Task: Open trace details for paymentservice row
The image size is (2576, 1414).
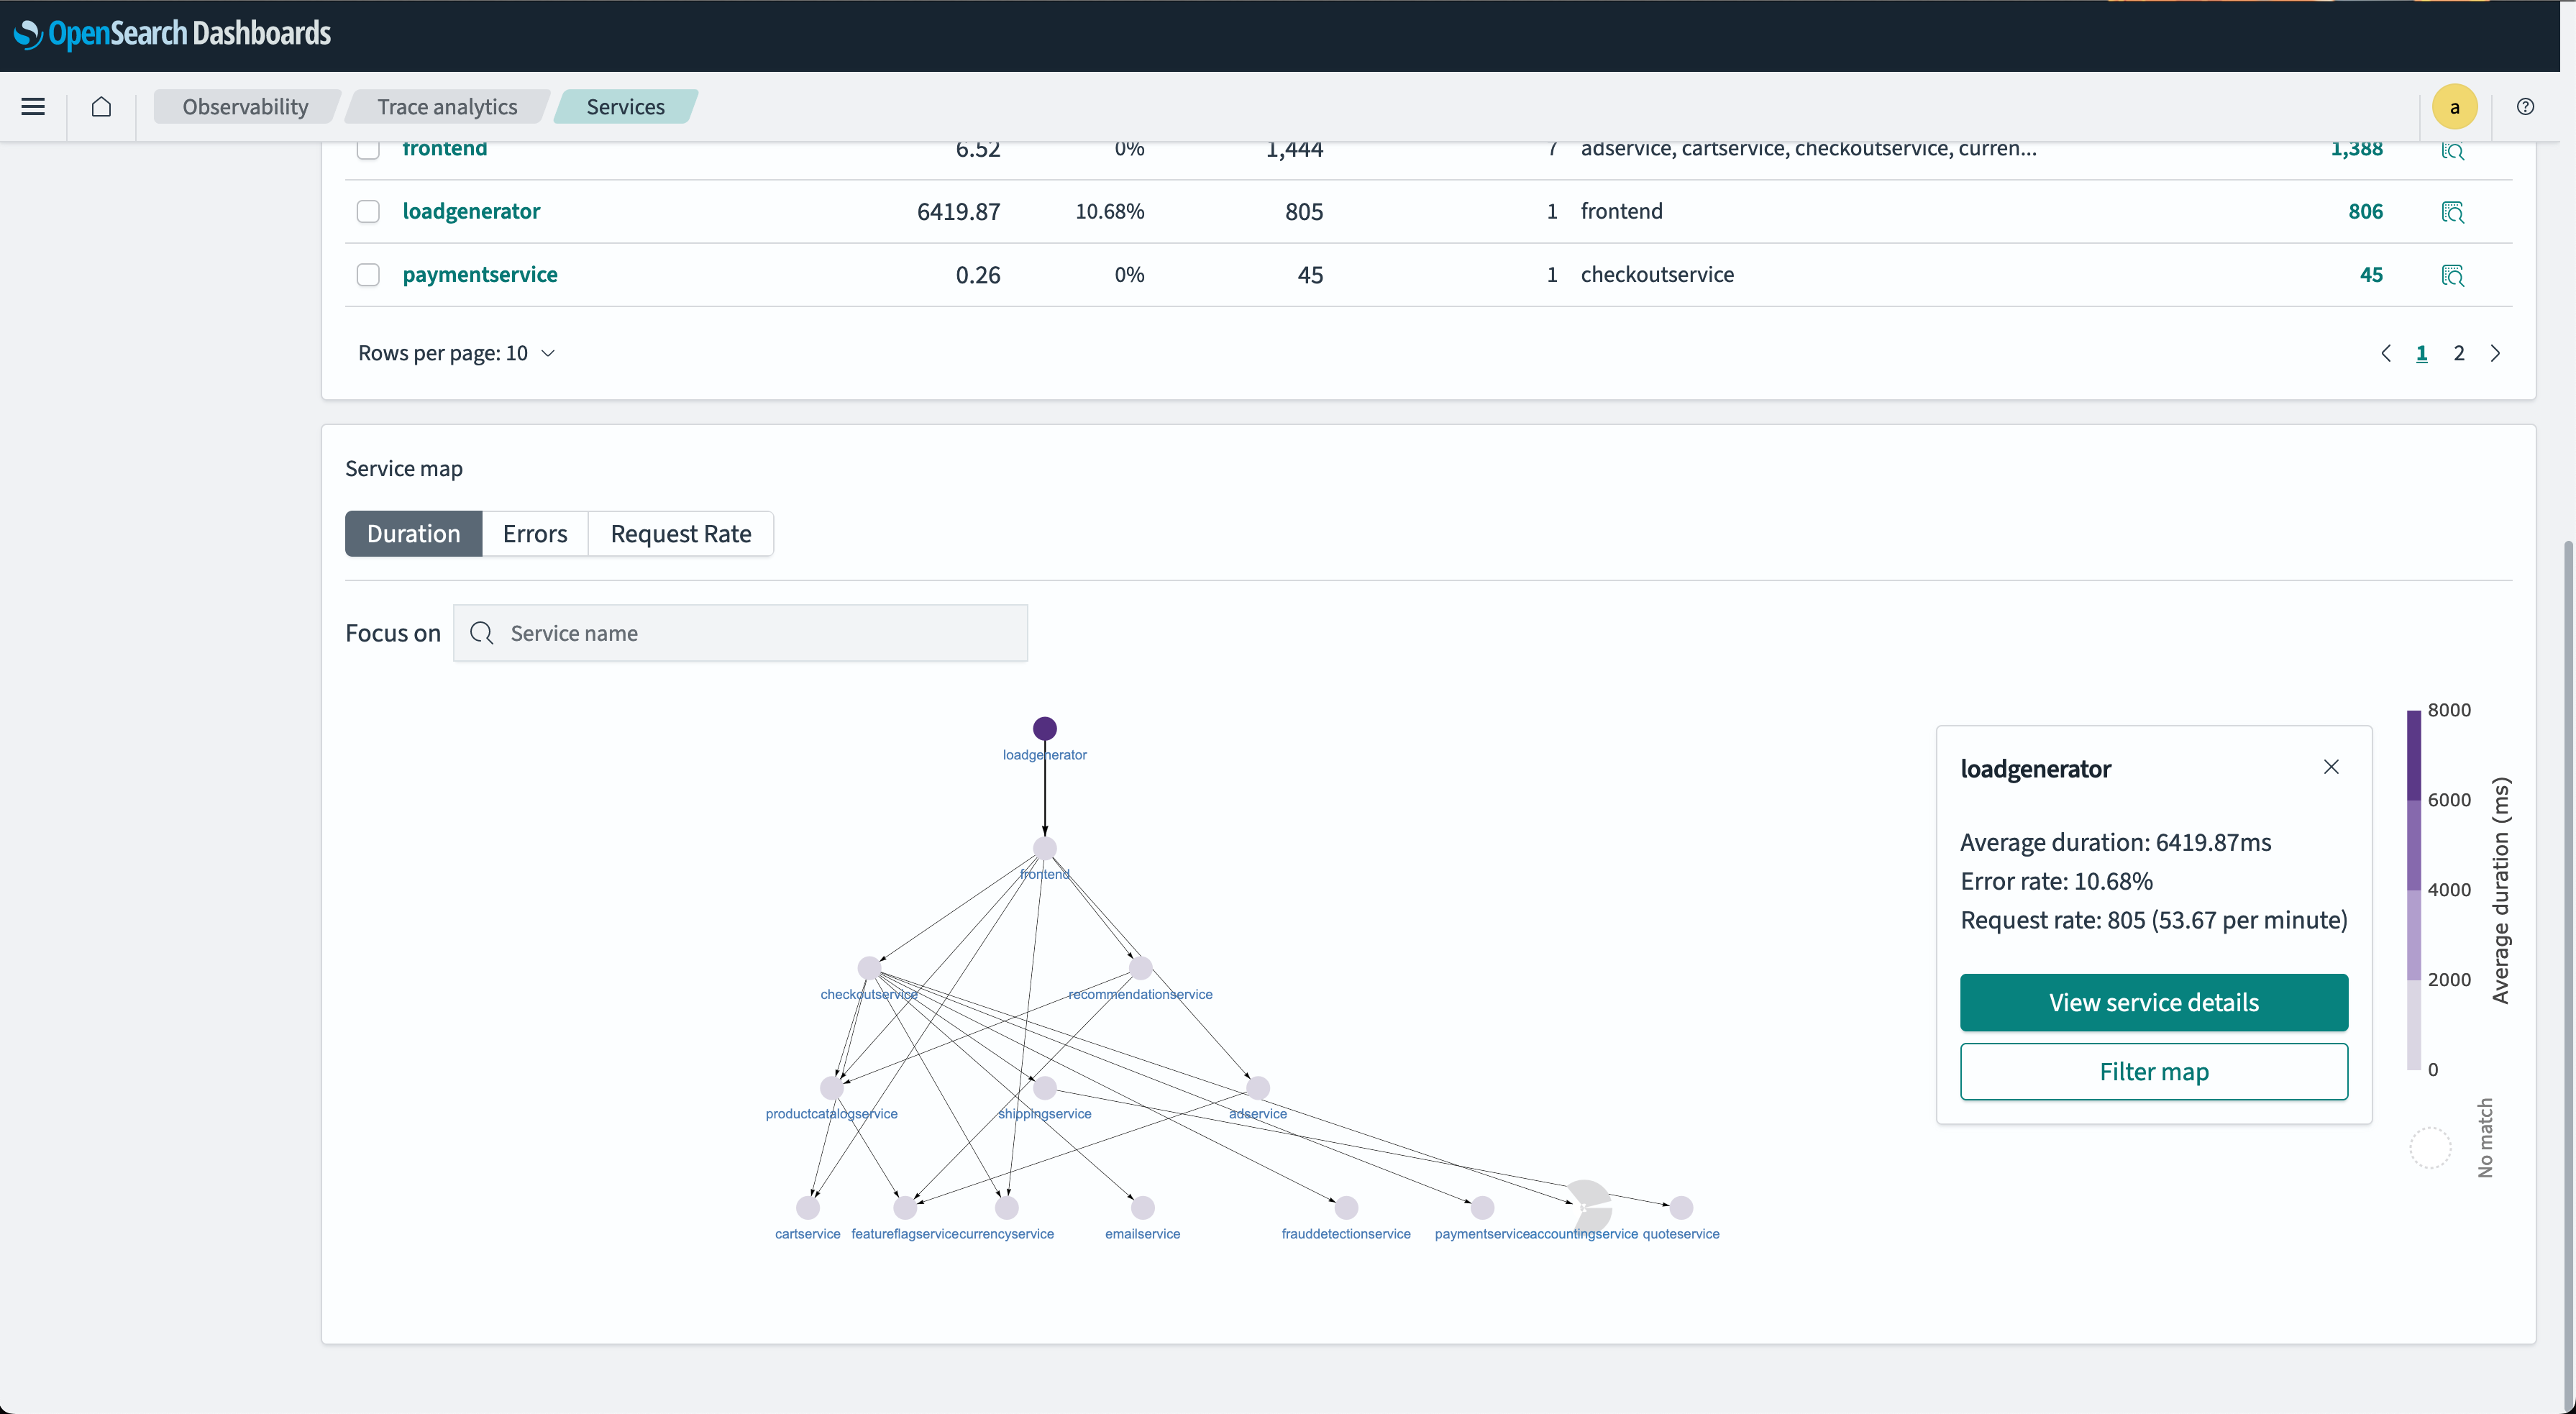Action: click(x=2453, y=274)
